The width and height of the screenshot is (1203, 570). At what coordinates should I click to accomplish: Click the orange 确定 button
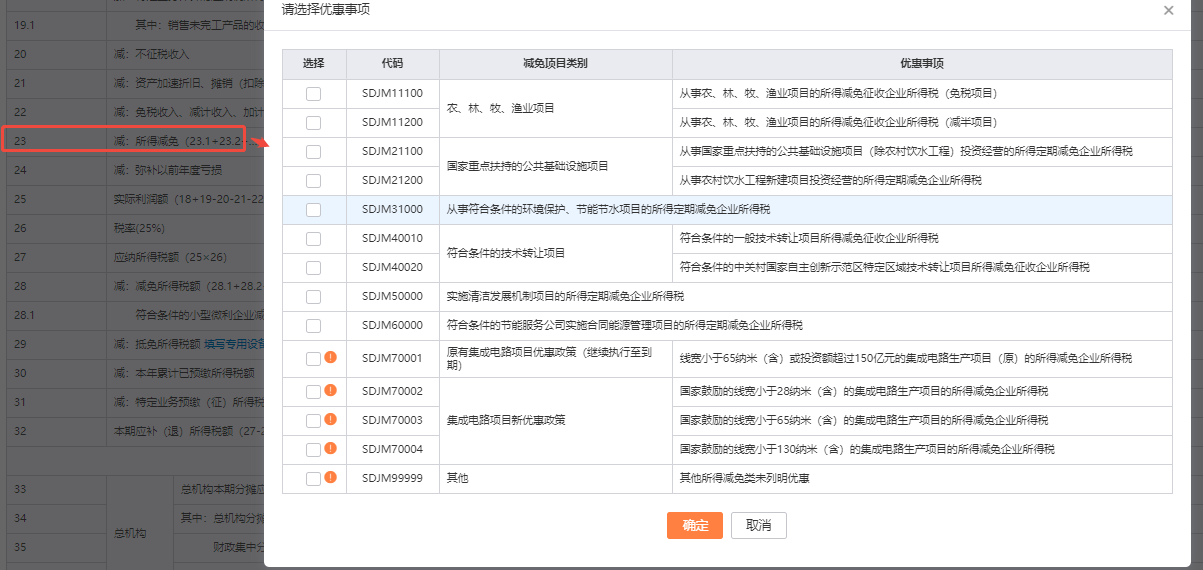pos(694,526)
